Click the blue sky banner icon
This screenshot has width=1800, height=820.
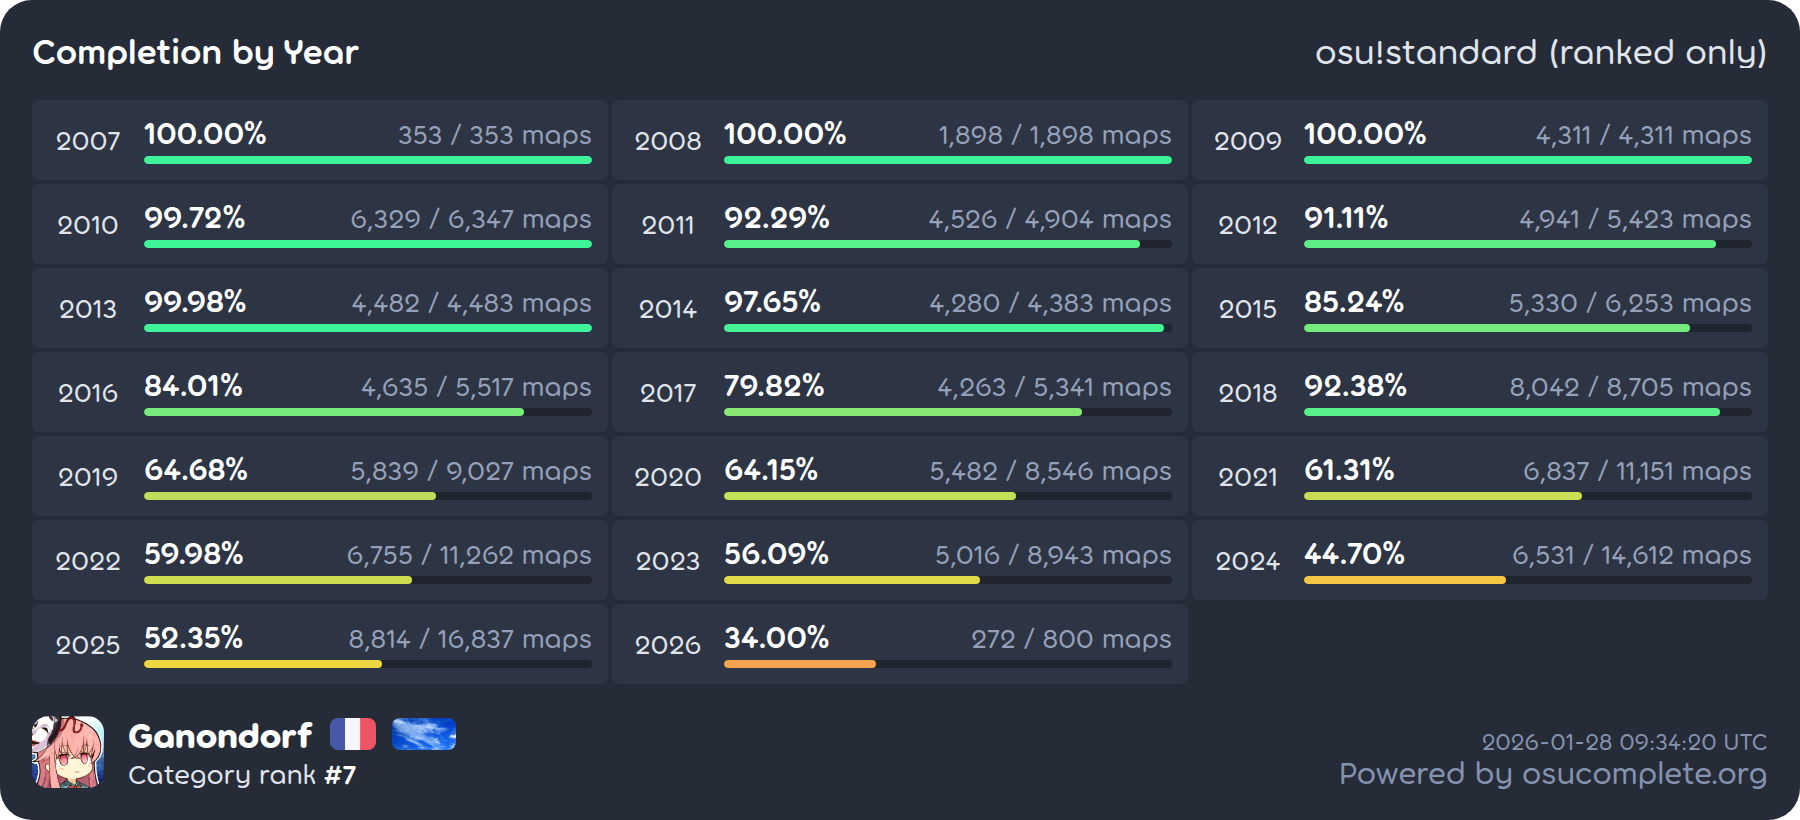click(x=424, y=734)
